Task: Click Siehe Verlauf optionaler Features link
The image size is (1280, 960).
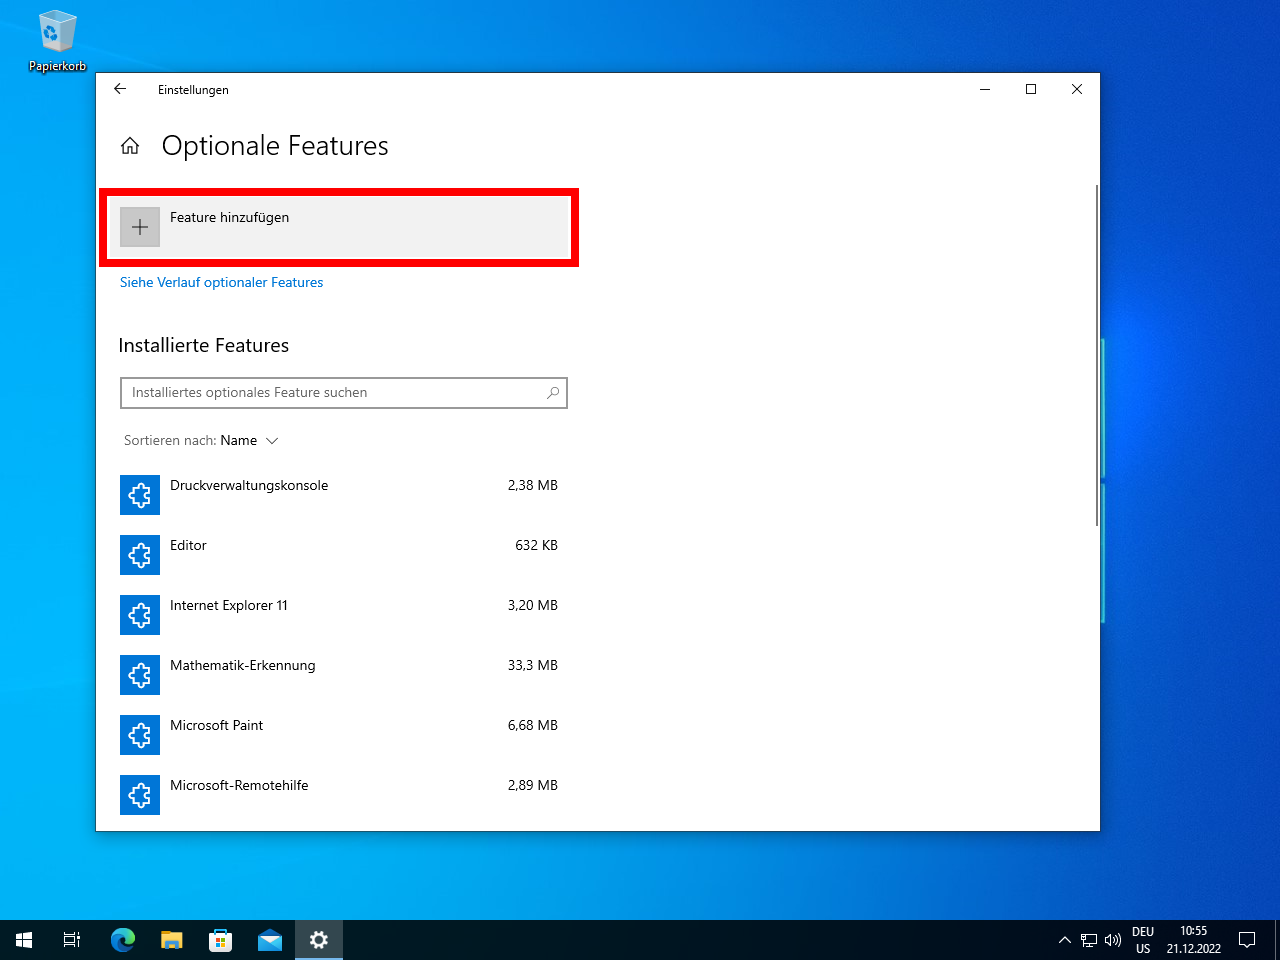Action: pos(221,283)
